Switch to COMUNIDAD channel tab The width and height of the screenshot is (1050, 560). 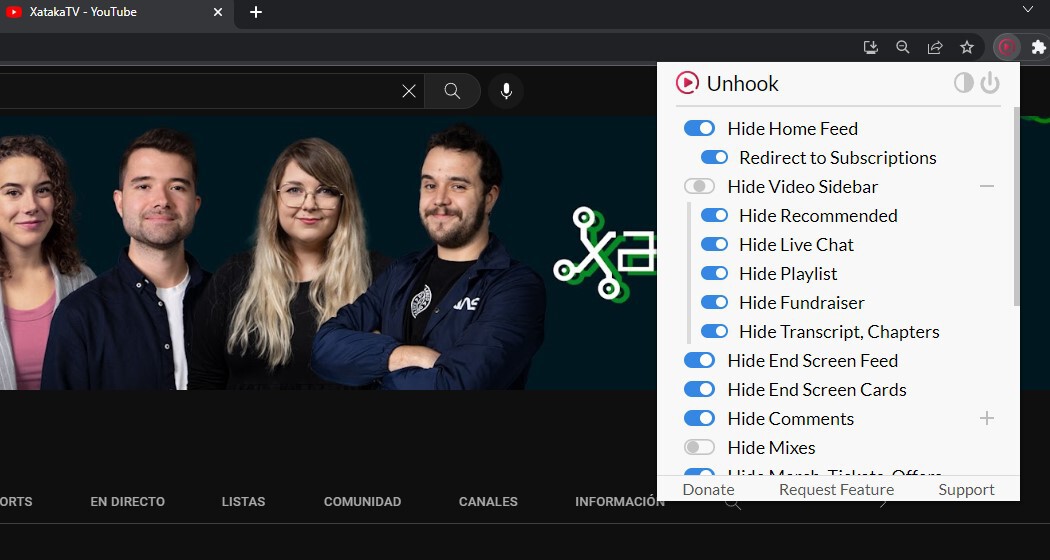point(362,502)
